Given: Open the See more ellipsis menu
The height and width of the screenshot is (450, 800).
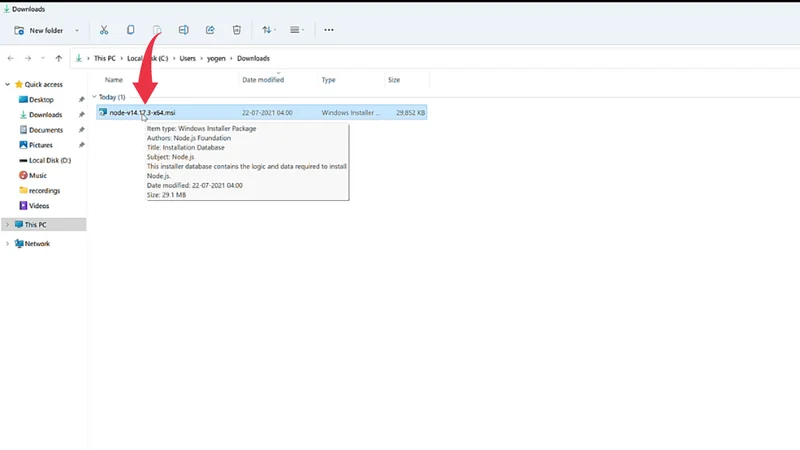Looking at the screenshot, I should (329, 30).
